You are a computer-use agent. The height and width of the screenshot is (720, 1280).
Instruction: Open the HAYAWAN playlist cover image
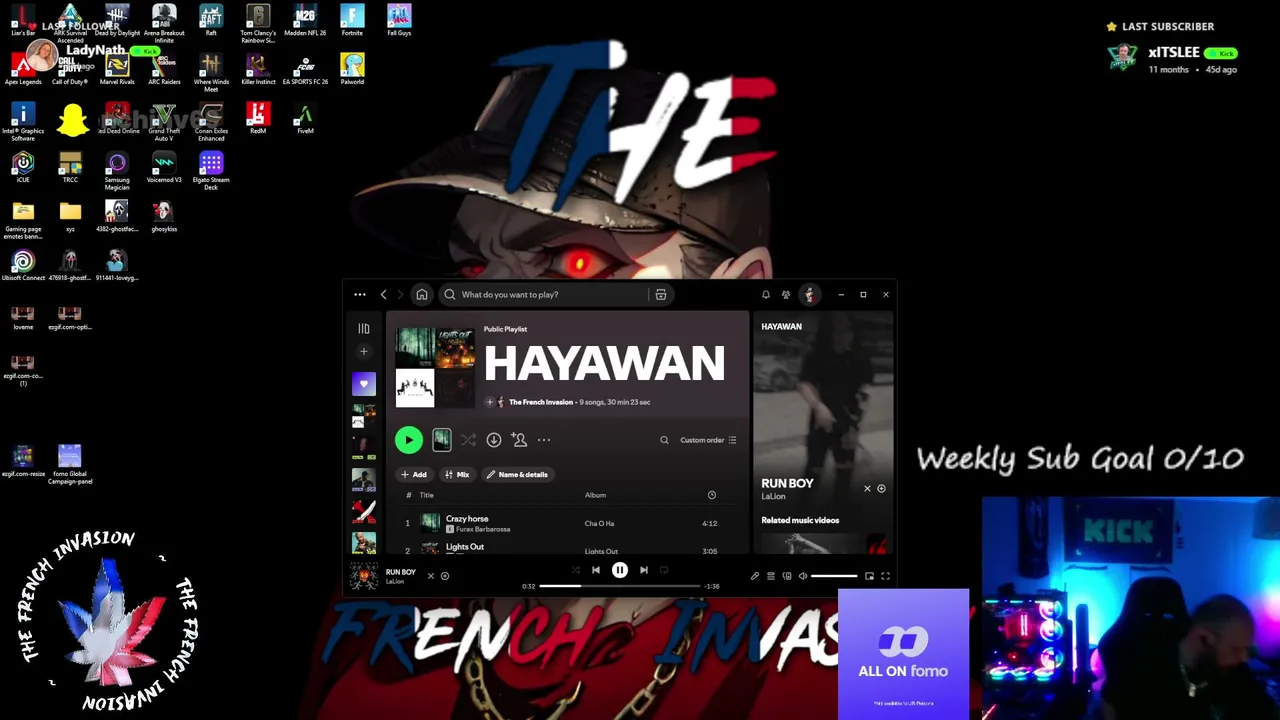coord(435,367)
